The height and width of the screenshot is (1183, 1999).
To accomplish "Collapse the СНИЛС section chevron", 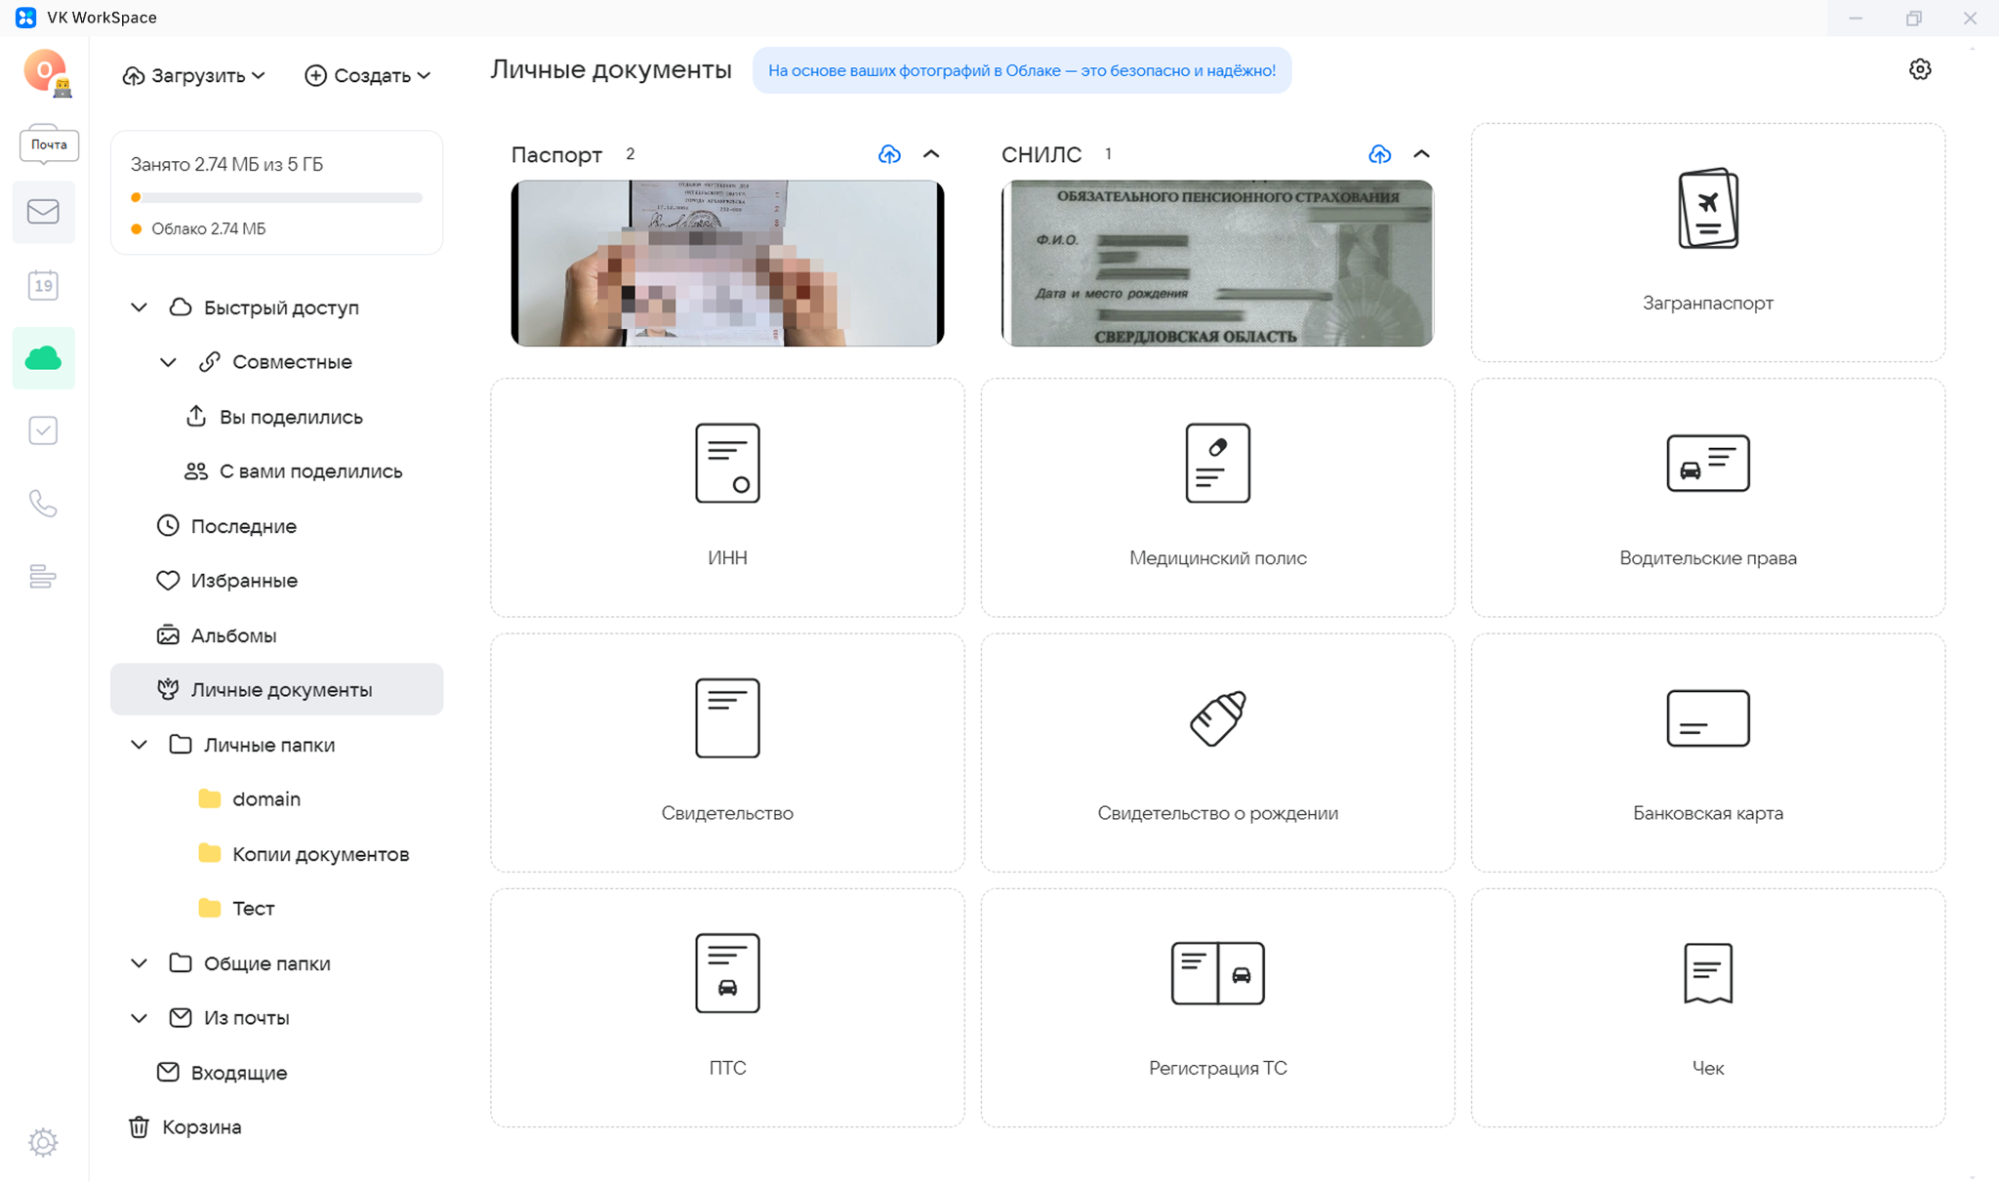I will (x=1421, y=154).
